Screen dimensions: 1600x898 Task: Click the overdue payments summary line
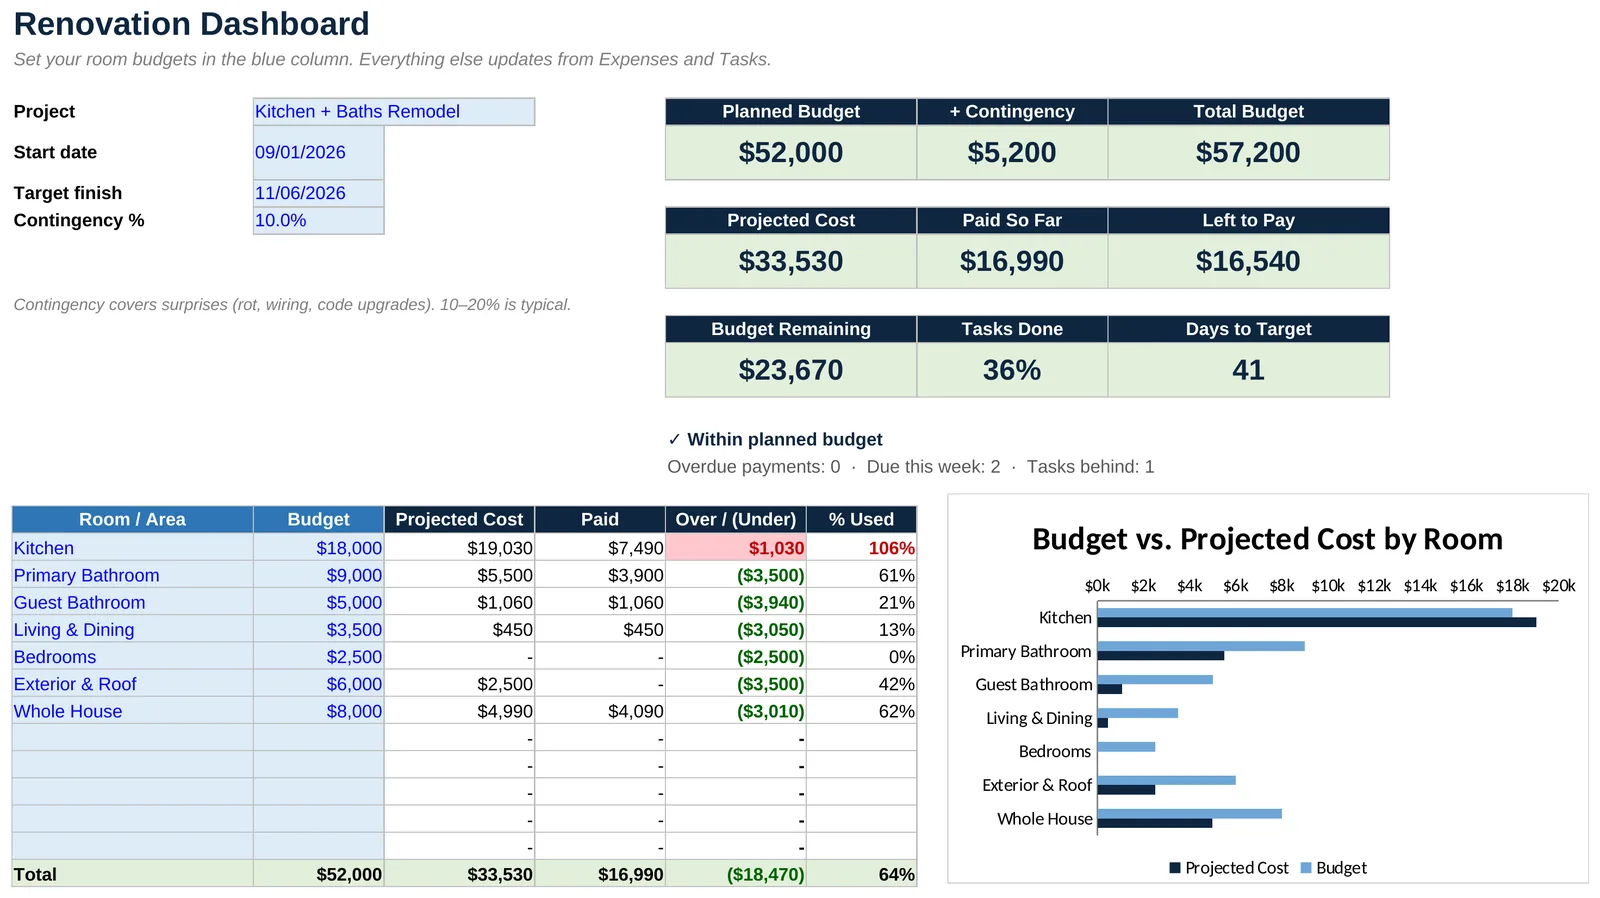point(911,467)
